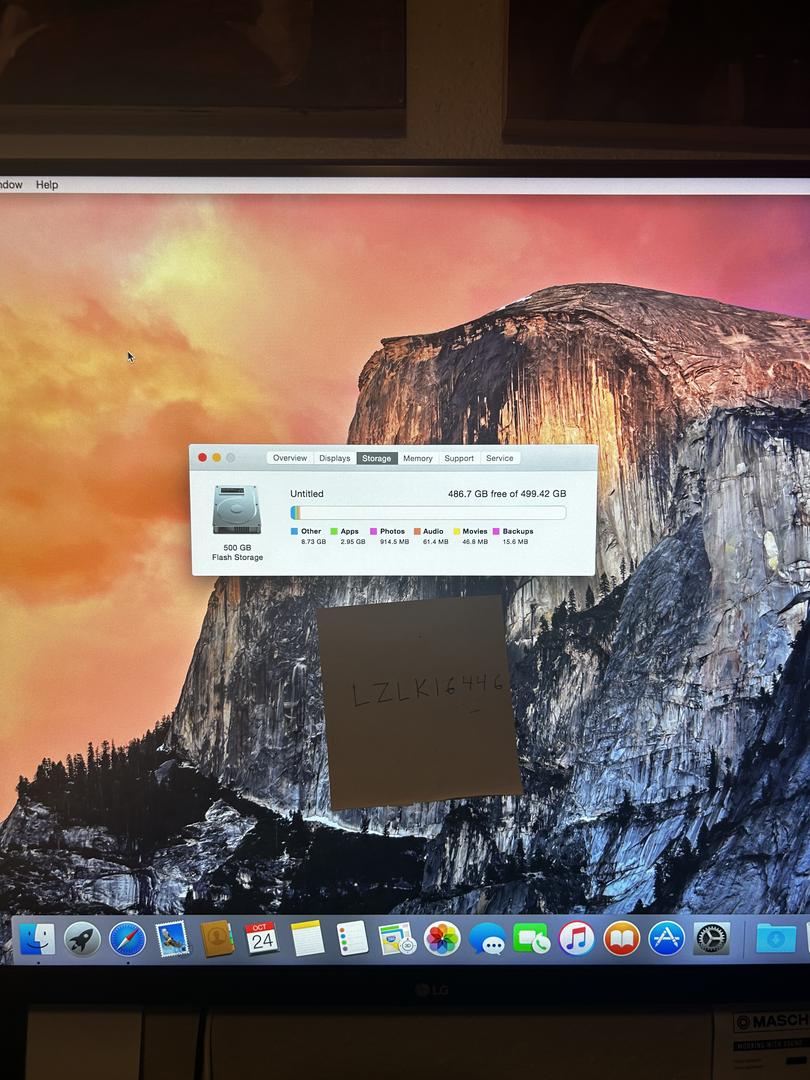Open Mail stamp icon in Dock
The height and width of the screenshot is (1080, 810).
[172, 939]
